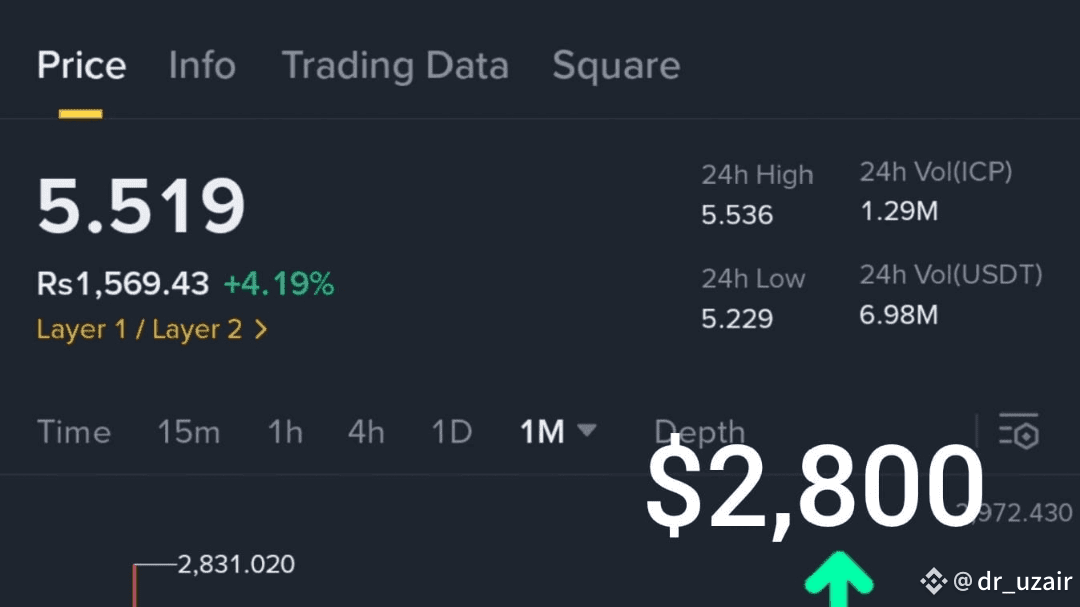
Task: Open the Info tab
Action: [x=202, y=66]
